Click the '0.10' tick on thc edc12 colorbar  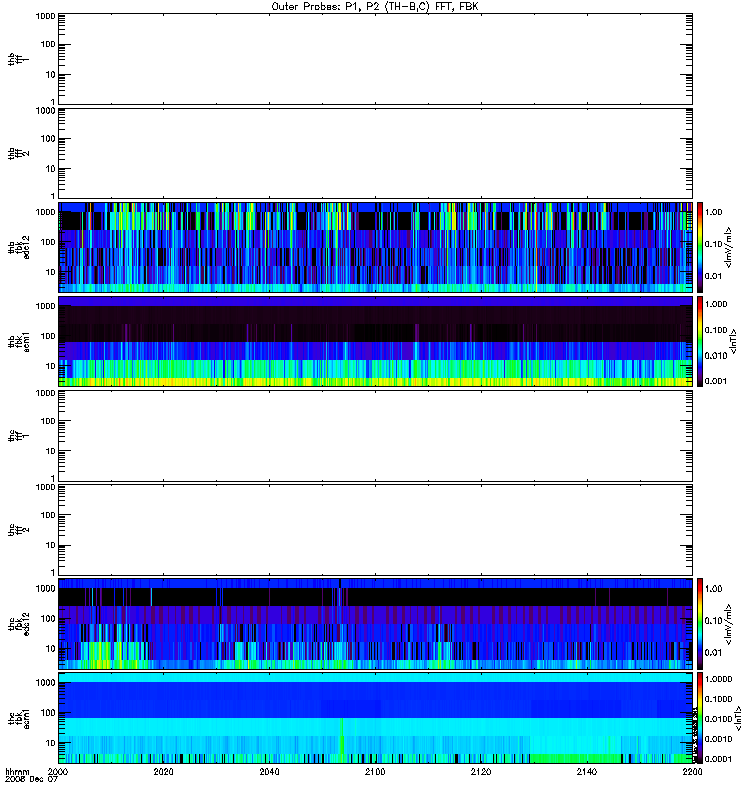(x=713, y=620)
